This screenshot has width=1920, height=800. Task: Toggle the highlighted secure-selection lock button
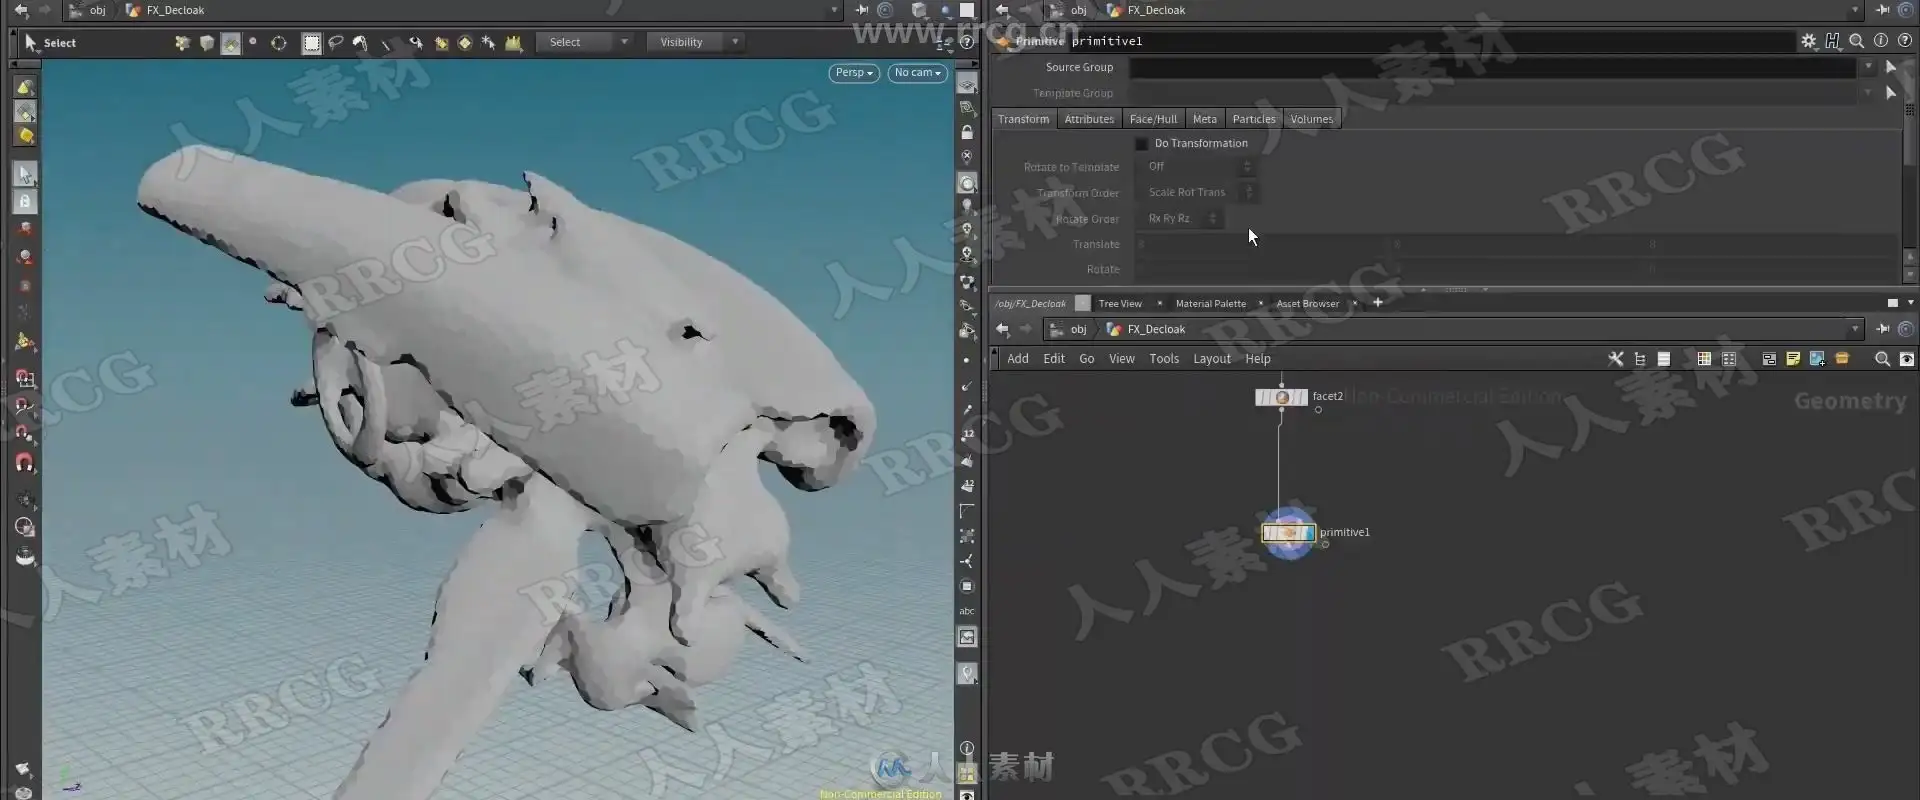point(25,201)
